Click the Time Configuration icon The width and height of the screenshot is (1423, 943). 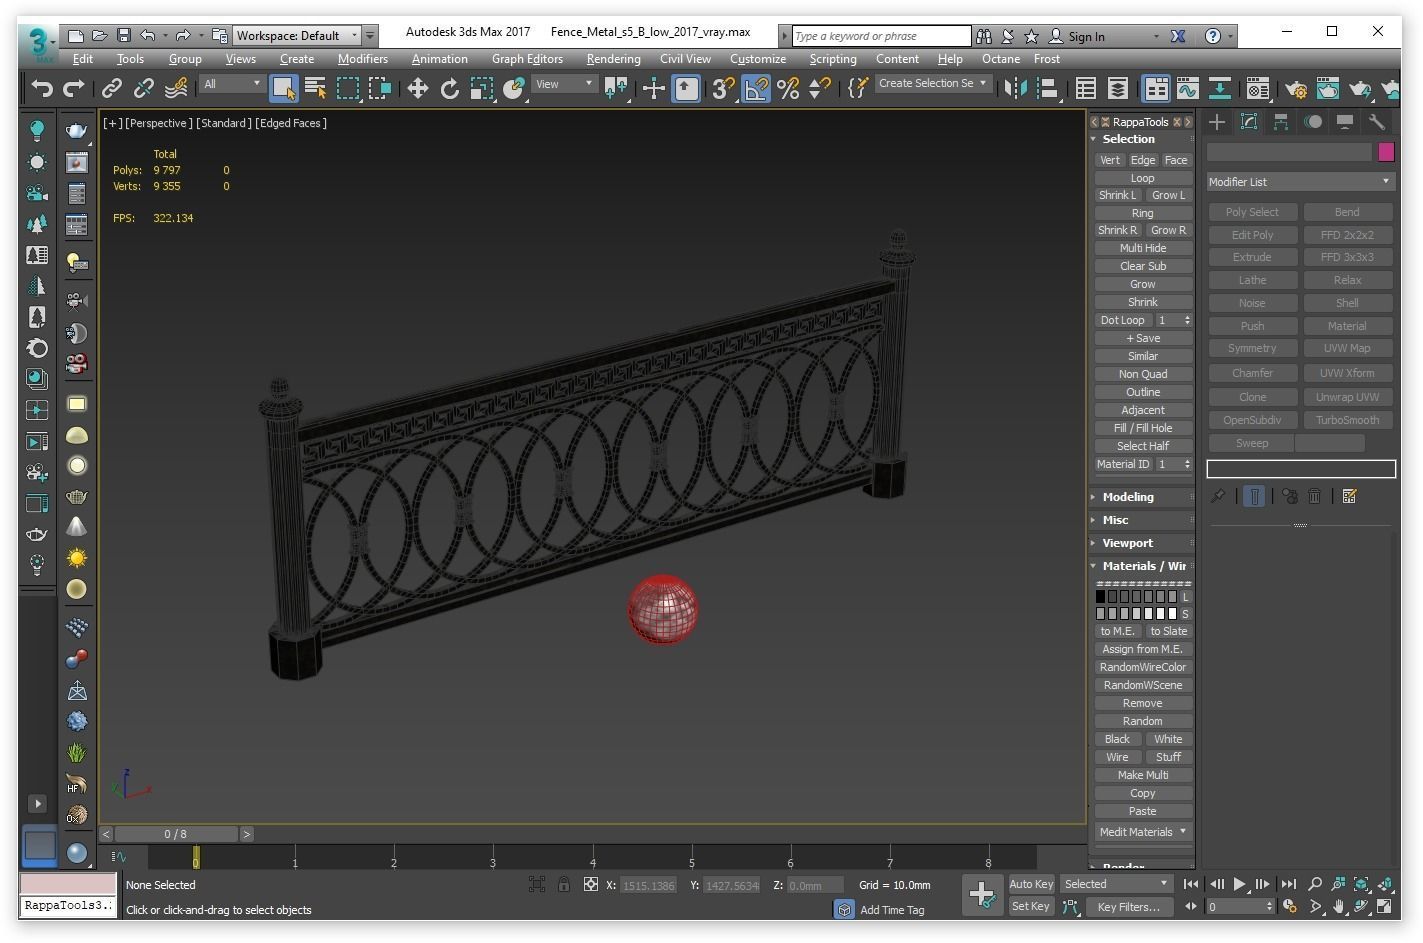[x=1290, y=907]
